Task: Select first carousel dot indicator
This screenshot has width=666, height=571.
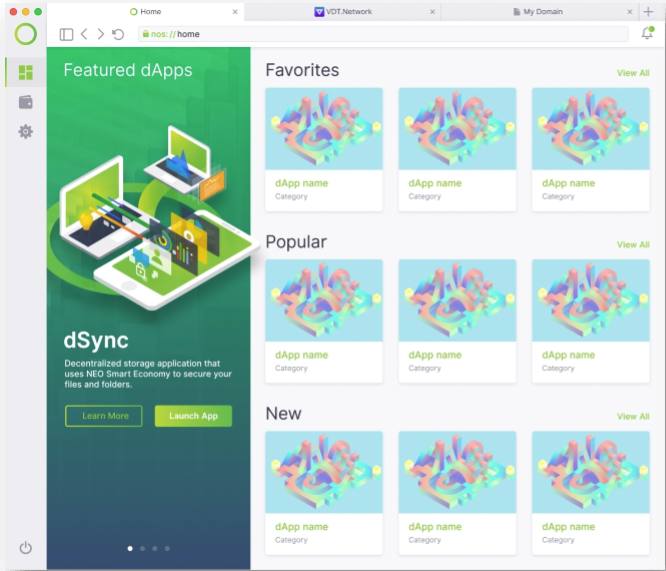Action: click(x=130, y=548)
